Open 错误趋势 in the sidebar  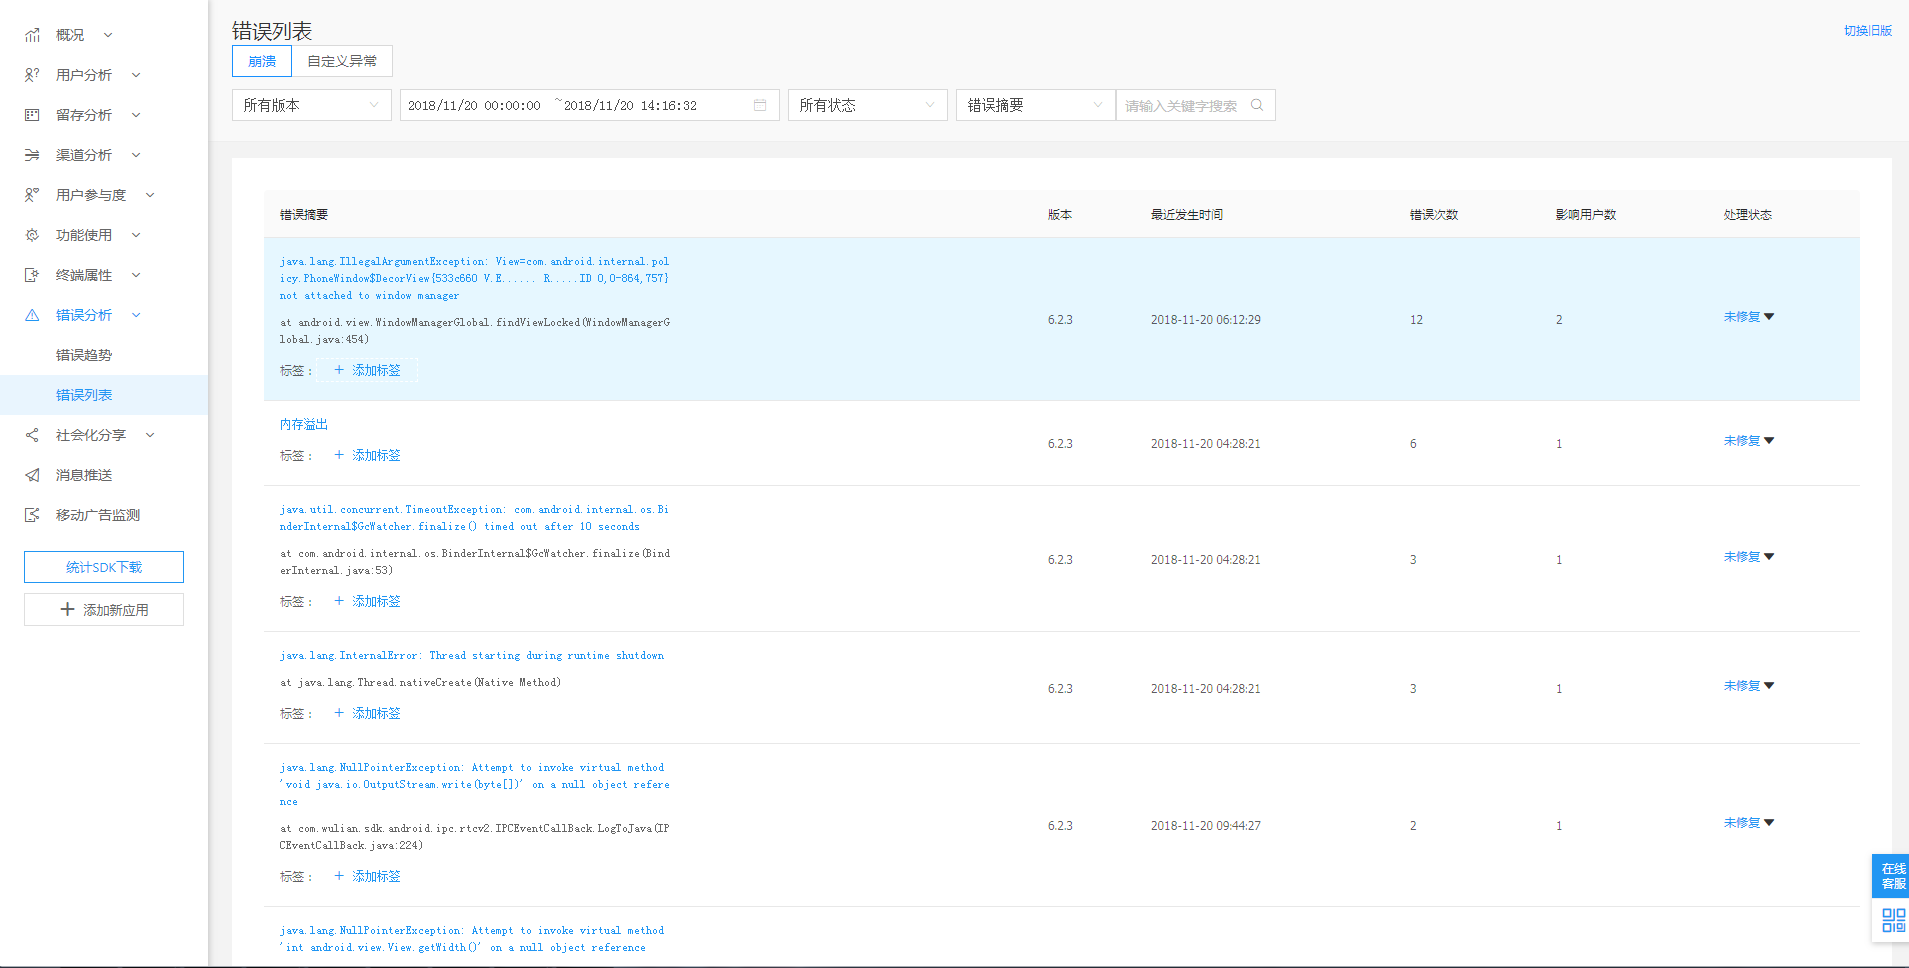(84, 355)
